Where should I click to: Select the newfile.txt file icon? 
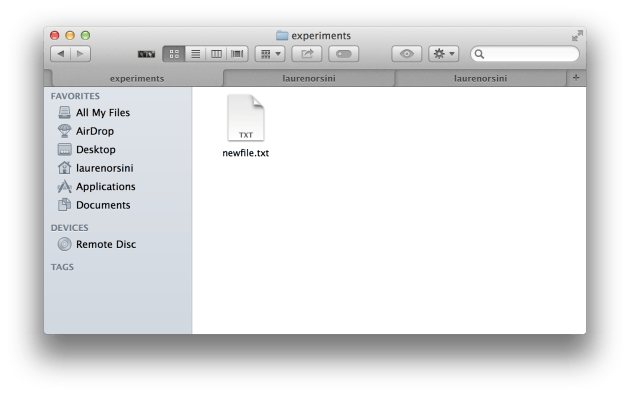pos(245,118)
